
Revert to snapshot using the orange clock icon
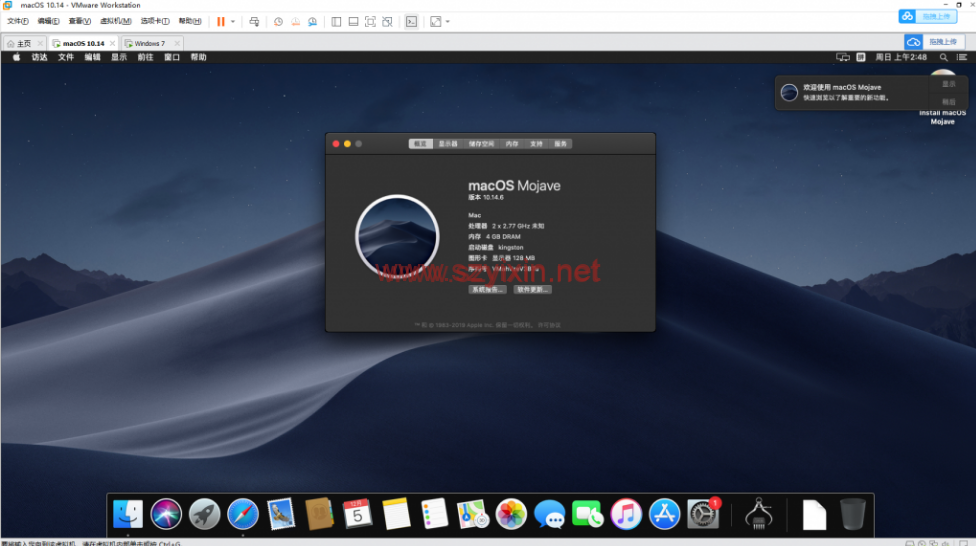click(x=296, y=22)
